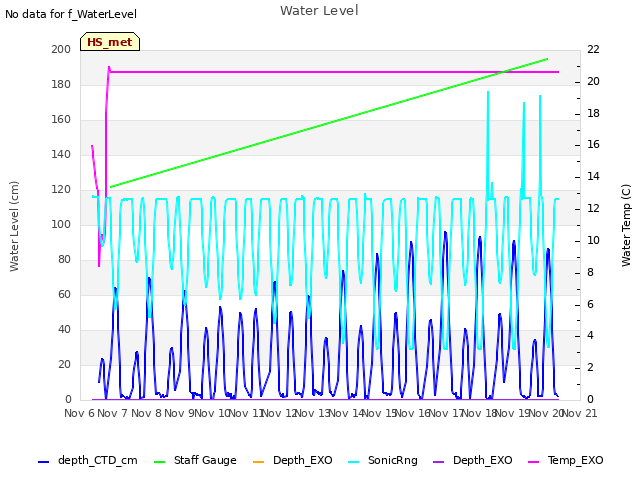Click the 100 tick on left axis
This screenshot has height=480, width=640.
[61, 224]
